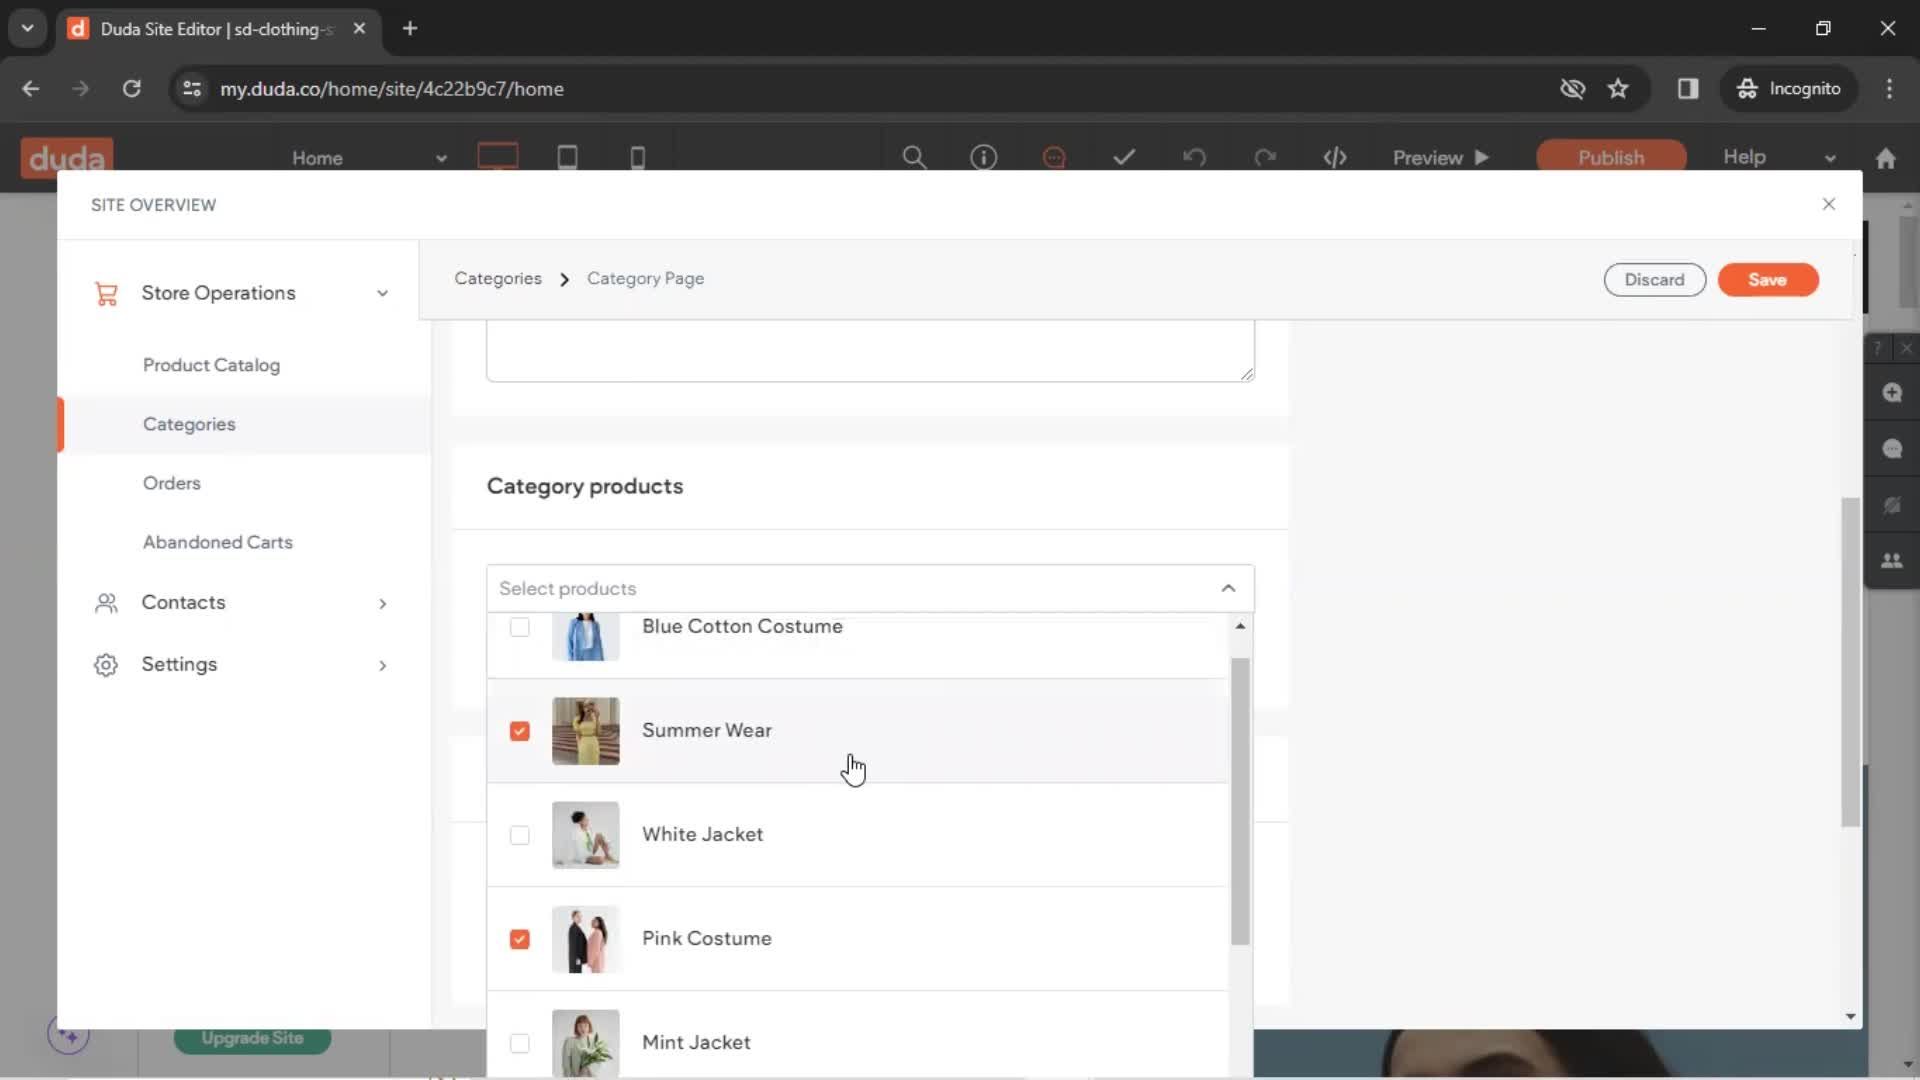Check the White Jacket checkbox

[519, 835]
